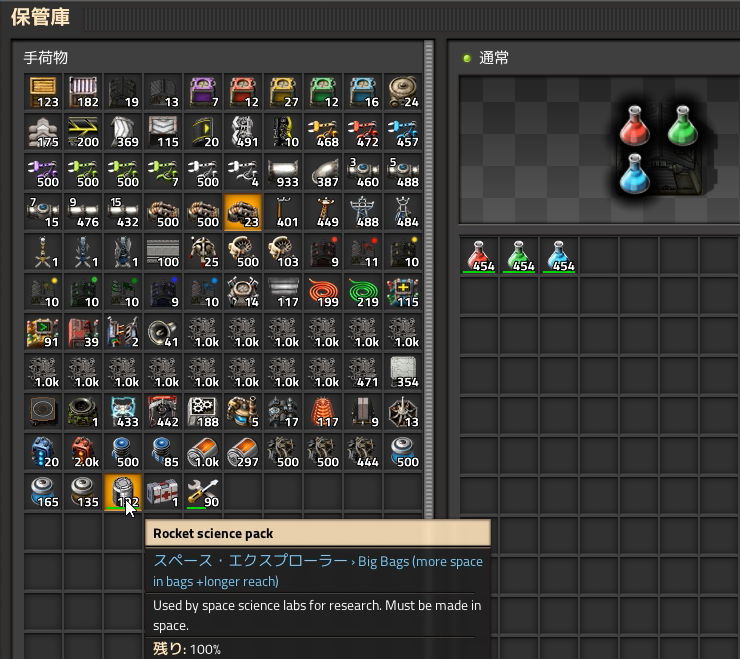Click the curved pipe stack of 387

[x=323, y=172]
